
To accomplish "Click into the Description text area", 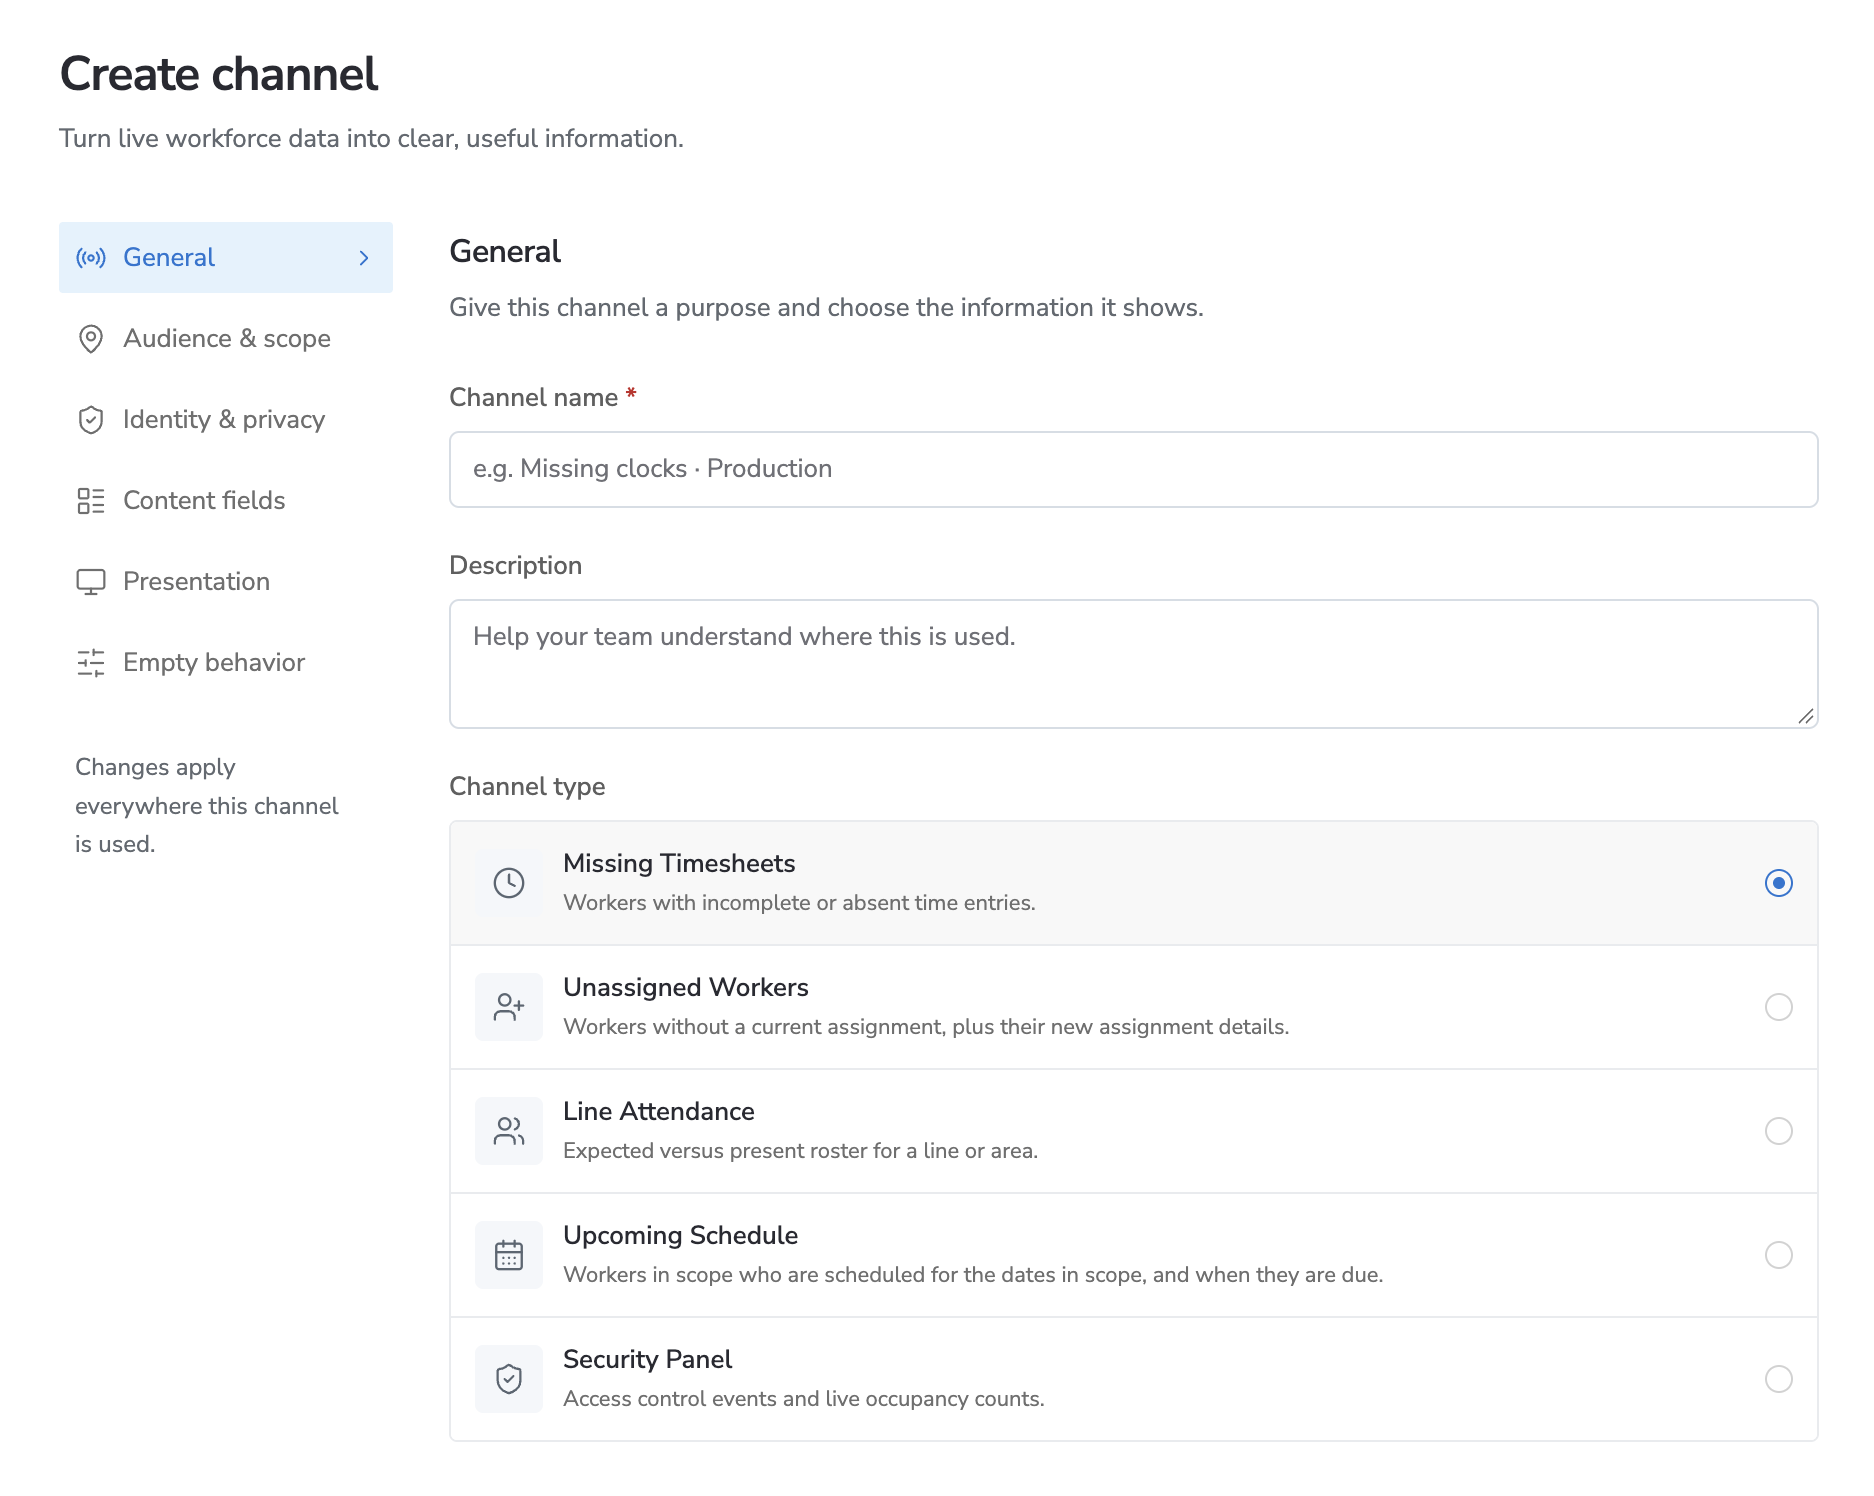I will [x=1134, y=664].
